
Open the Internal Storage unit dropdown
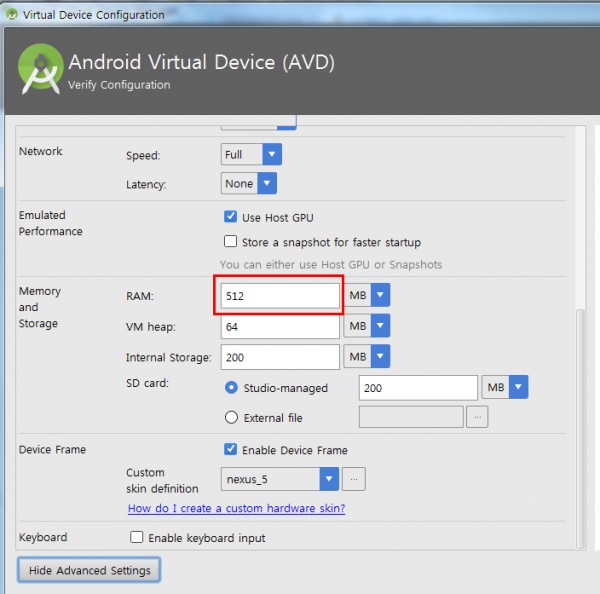tap(367, 356)
